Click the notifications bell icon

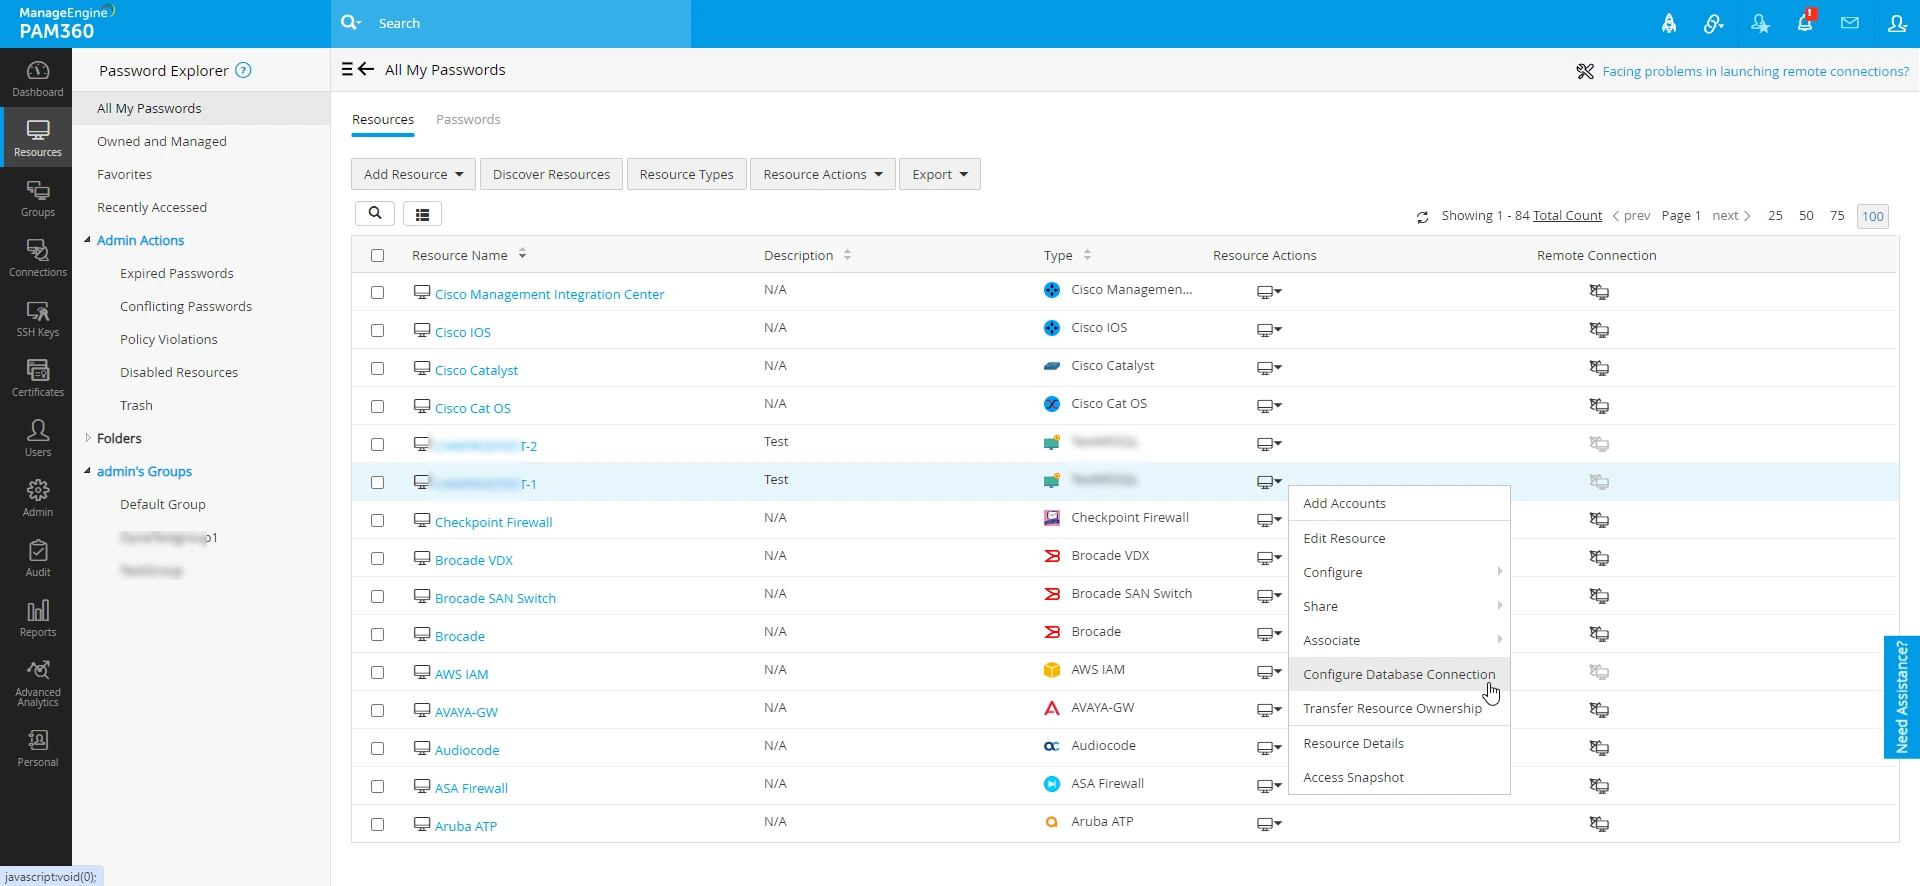click(1805, 23)
